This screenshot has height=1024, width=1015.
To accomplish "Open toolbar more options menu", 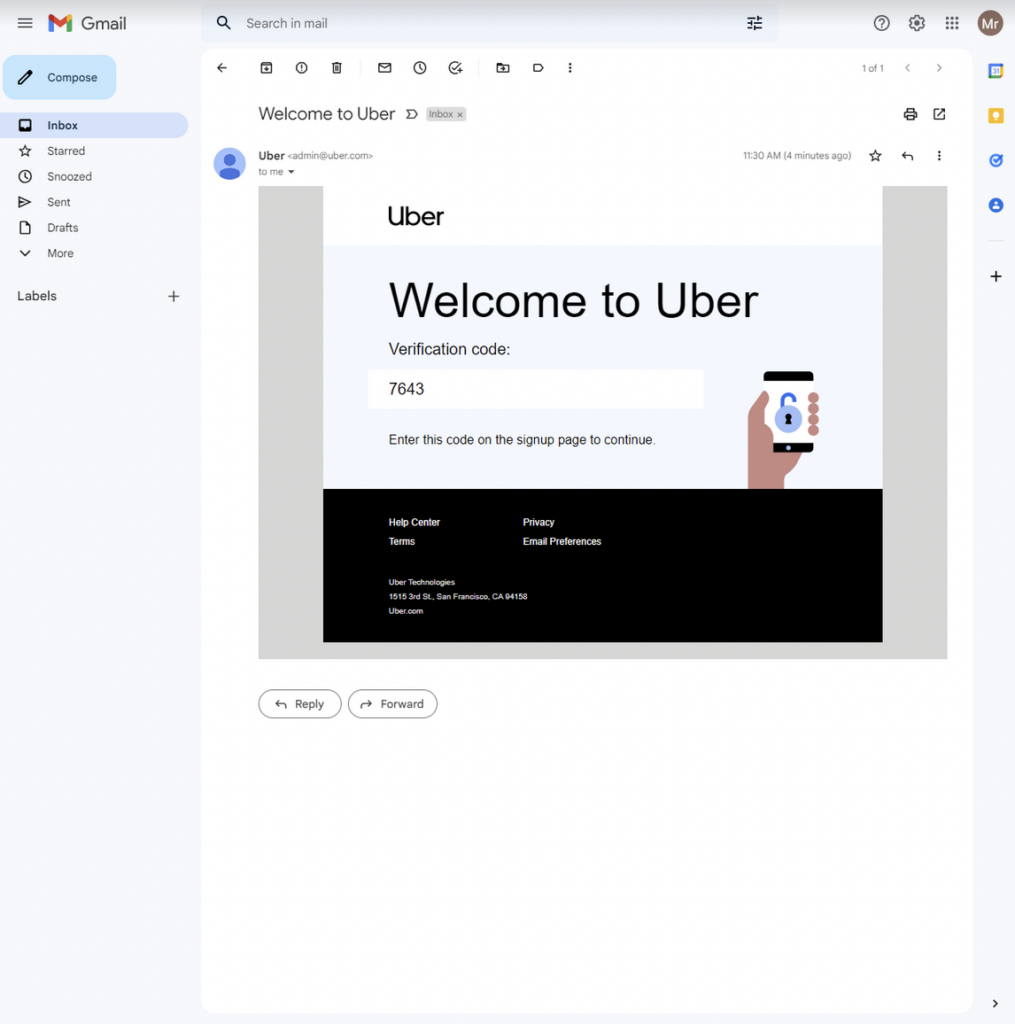I will [x=570, y=68].
